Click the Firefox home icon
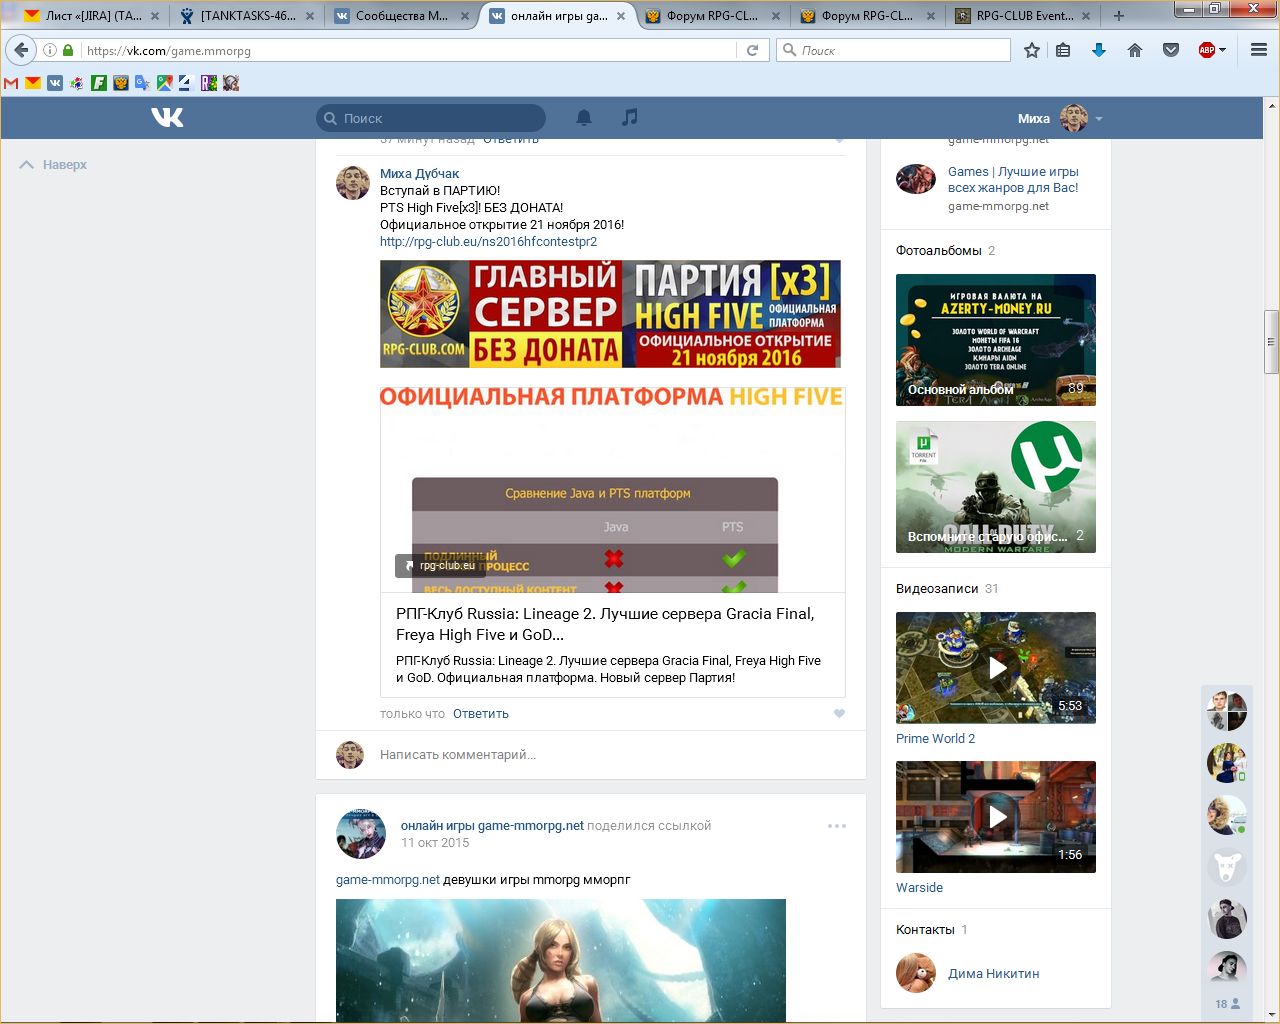 coord(1134,50)
